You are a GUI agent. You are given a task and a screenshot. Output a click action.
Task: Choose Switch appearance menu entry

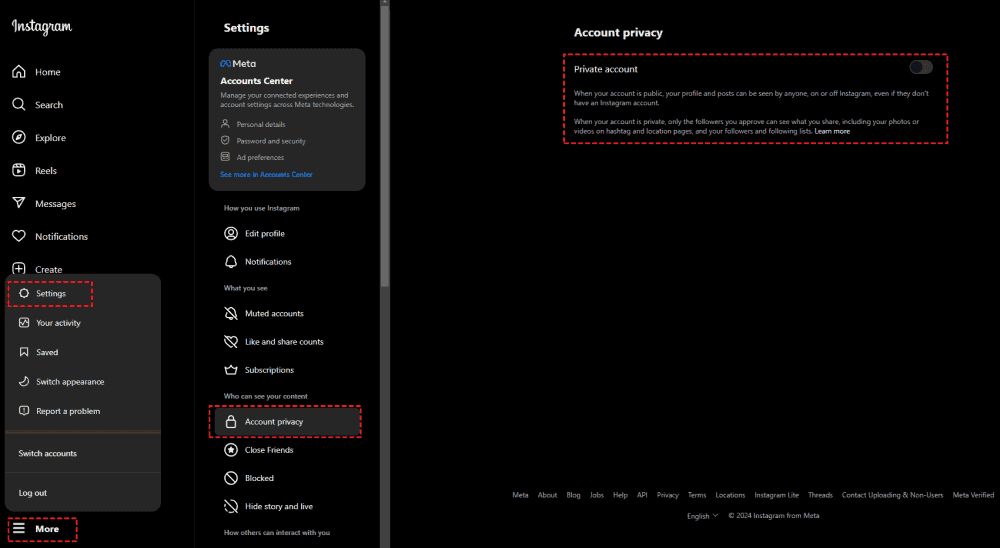click(x=69, y=382)
